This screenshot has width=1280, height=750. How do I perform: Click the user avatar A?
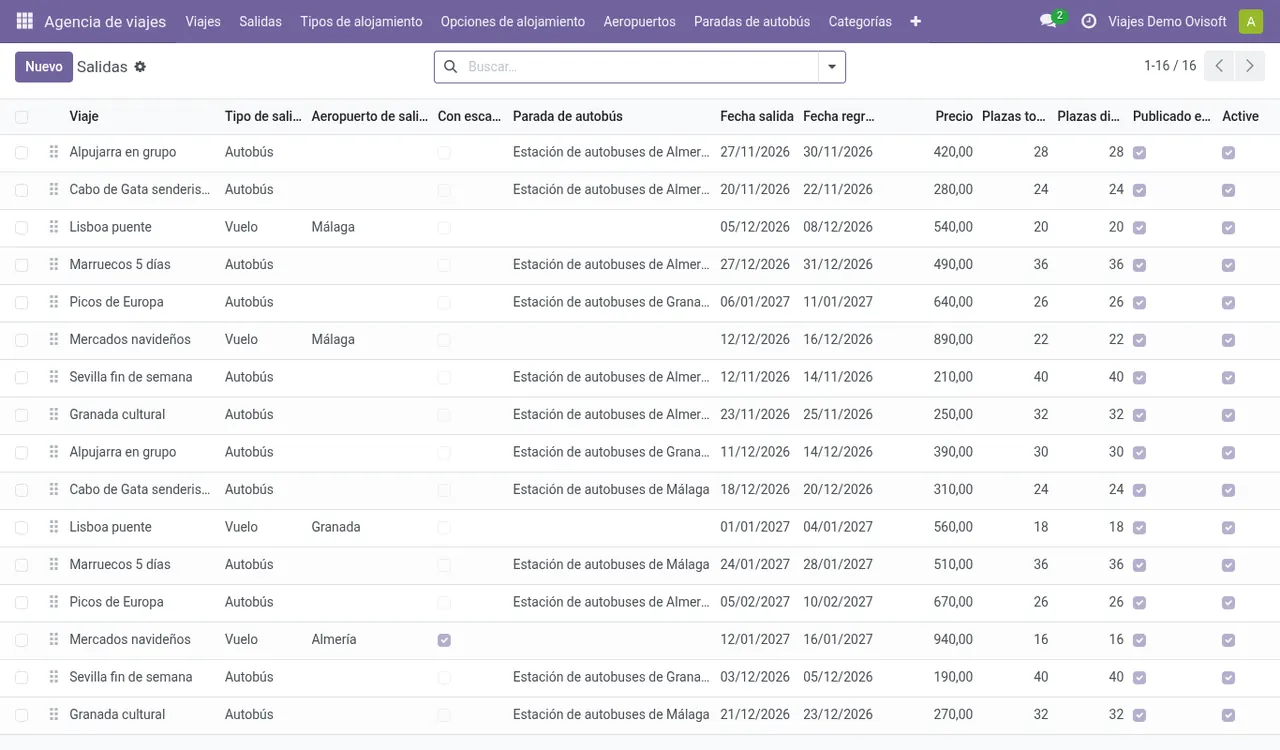point(1250,21)
